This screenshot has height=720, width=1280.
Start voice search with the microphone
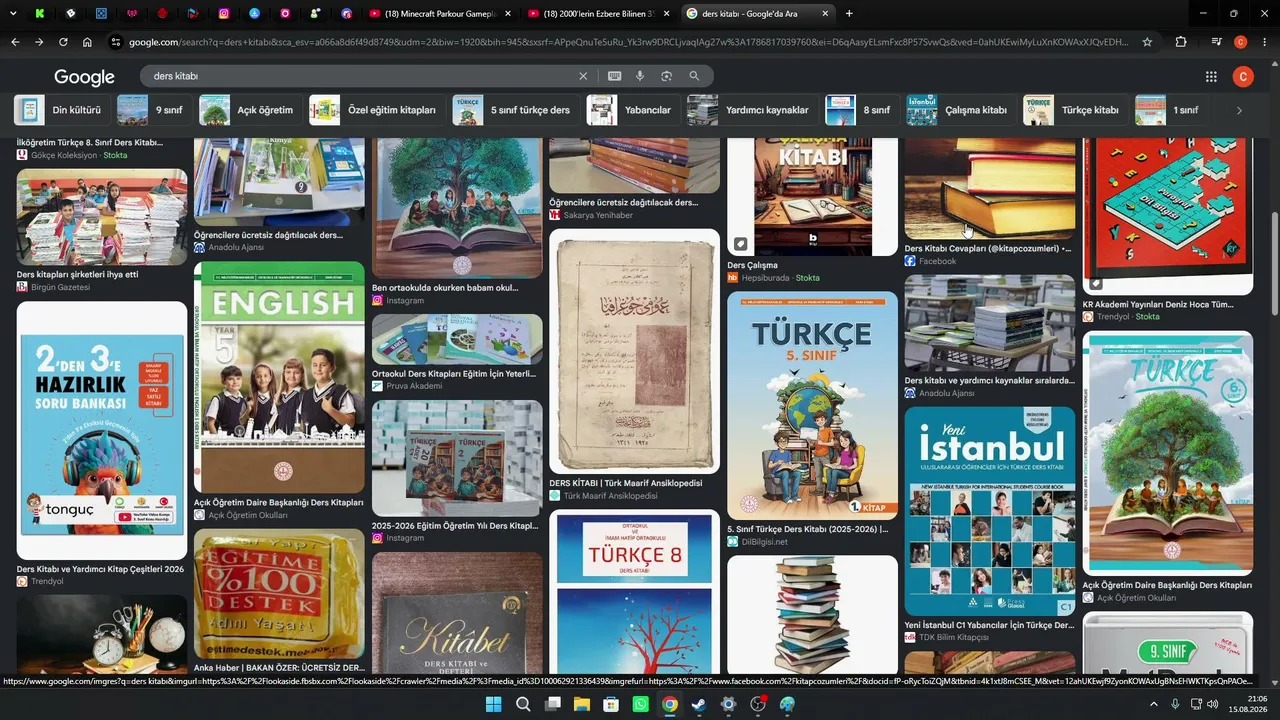(640, 76)
